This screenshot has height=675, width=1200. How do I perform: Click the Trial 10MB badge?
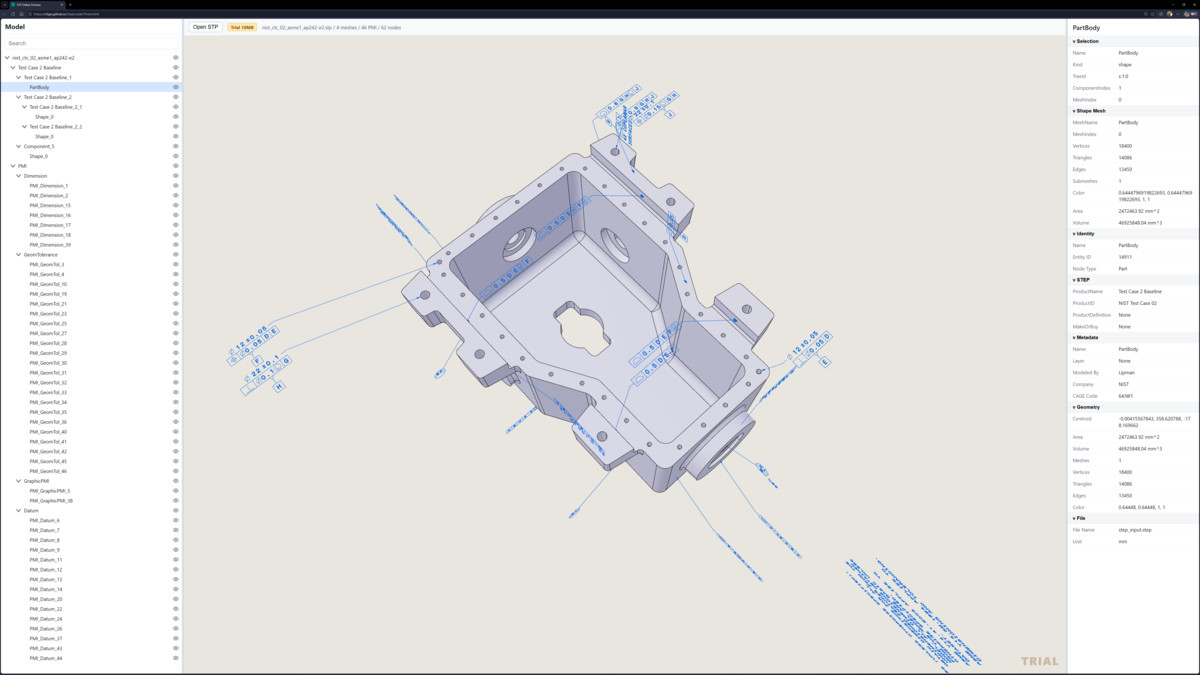(242, 27)
